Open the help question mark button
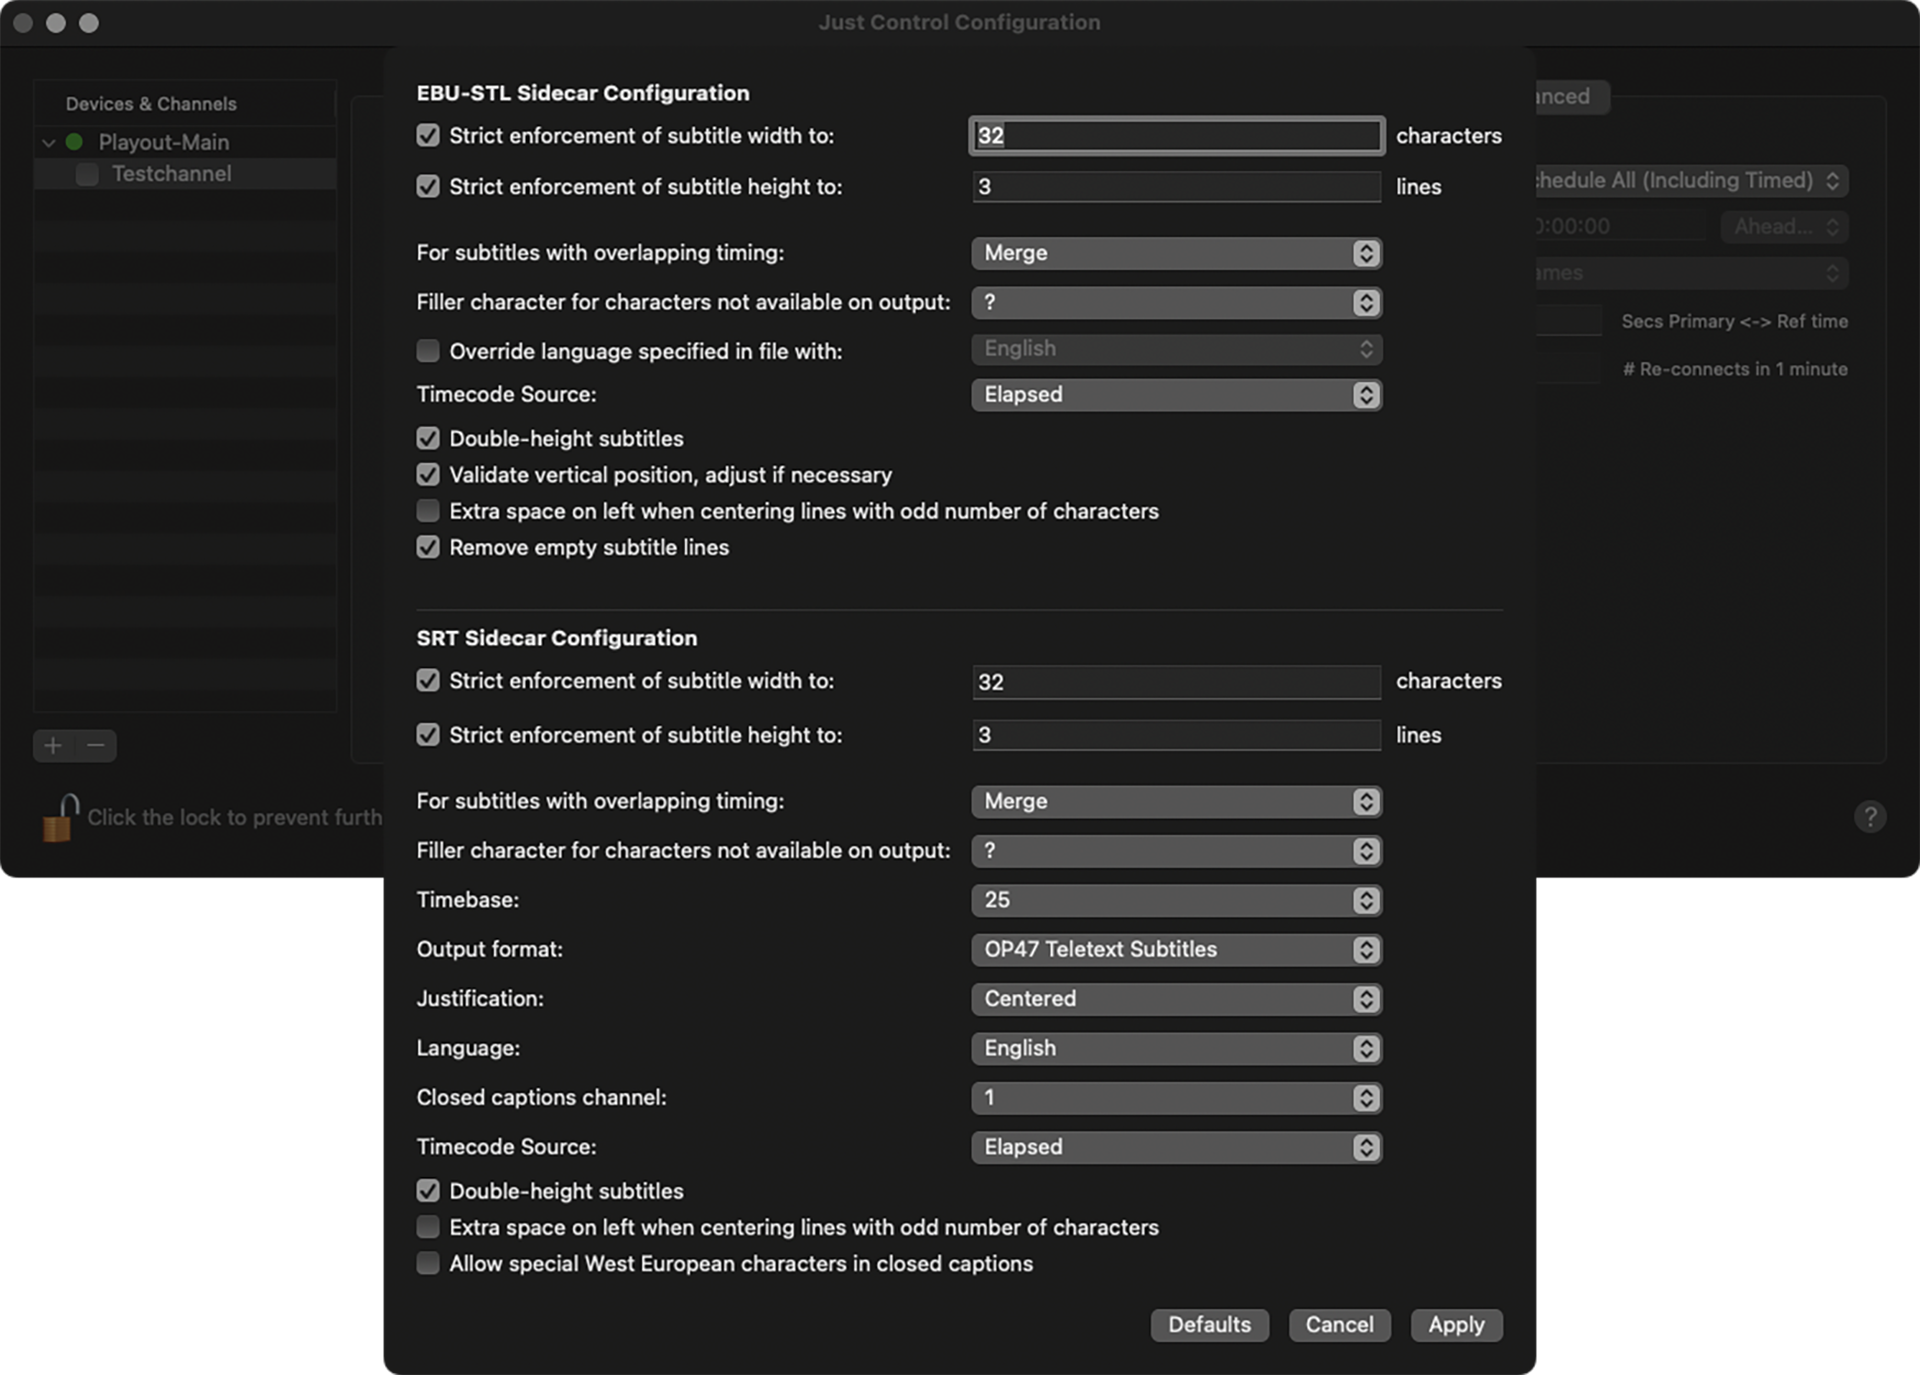The height and width of the screenshot is (1375, 1920). (x=1870, y=817)
